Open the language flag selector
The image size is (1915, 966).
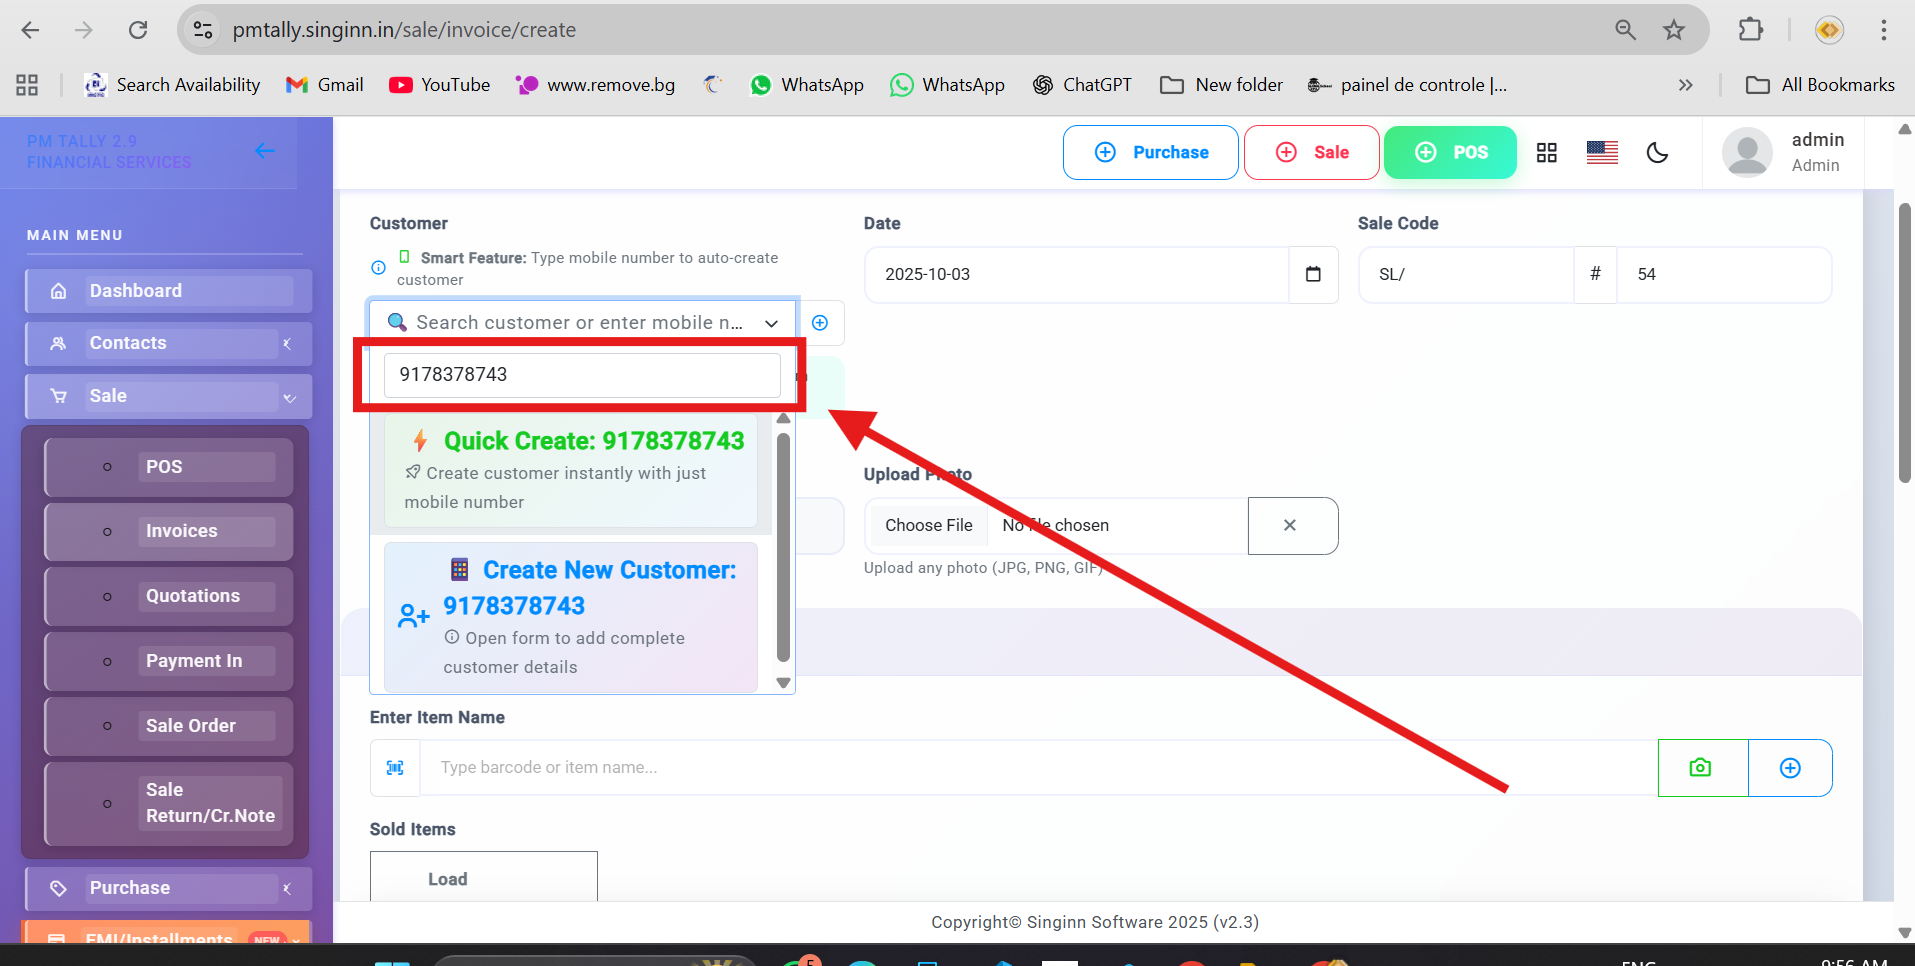point(1602,152)
